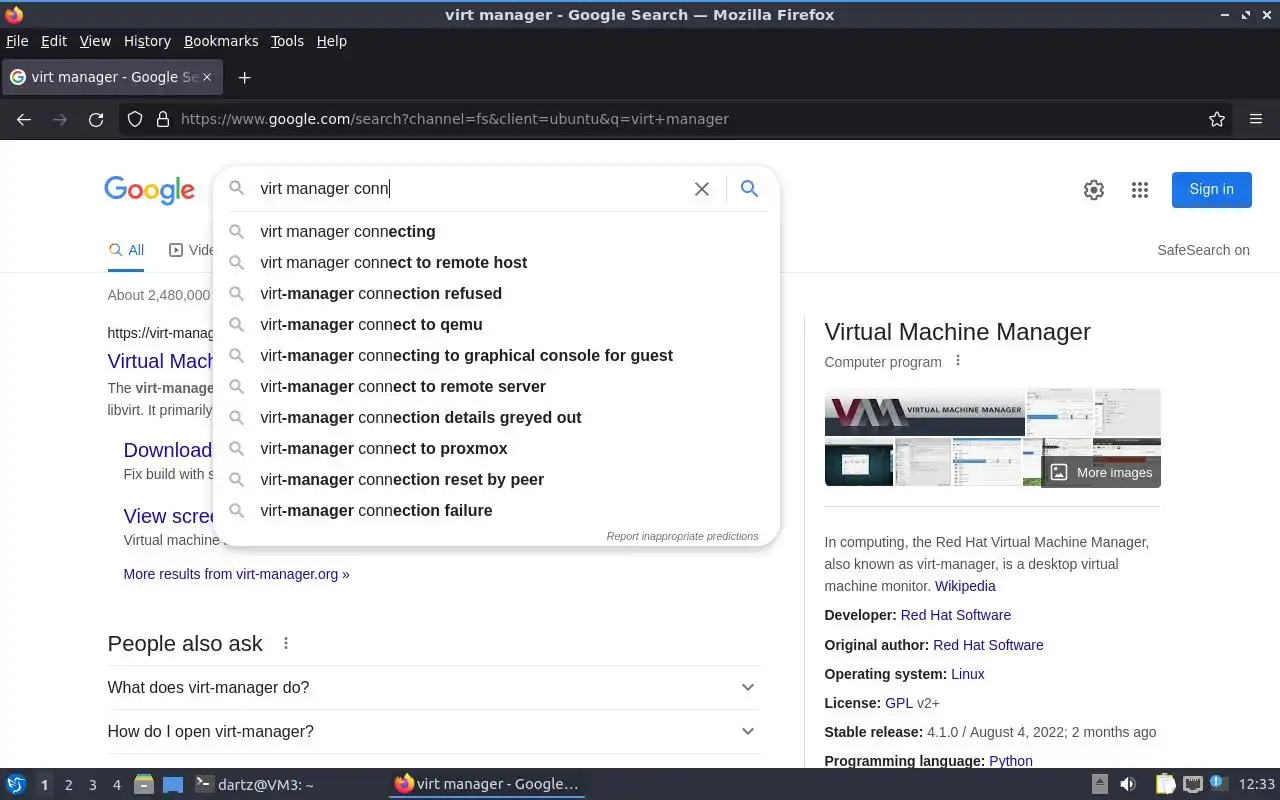Select suggestion 'connecting to graphical console for guest'
The image size is (1280, 800).
pos(496,355)
